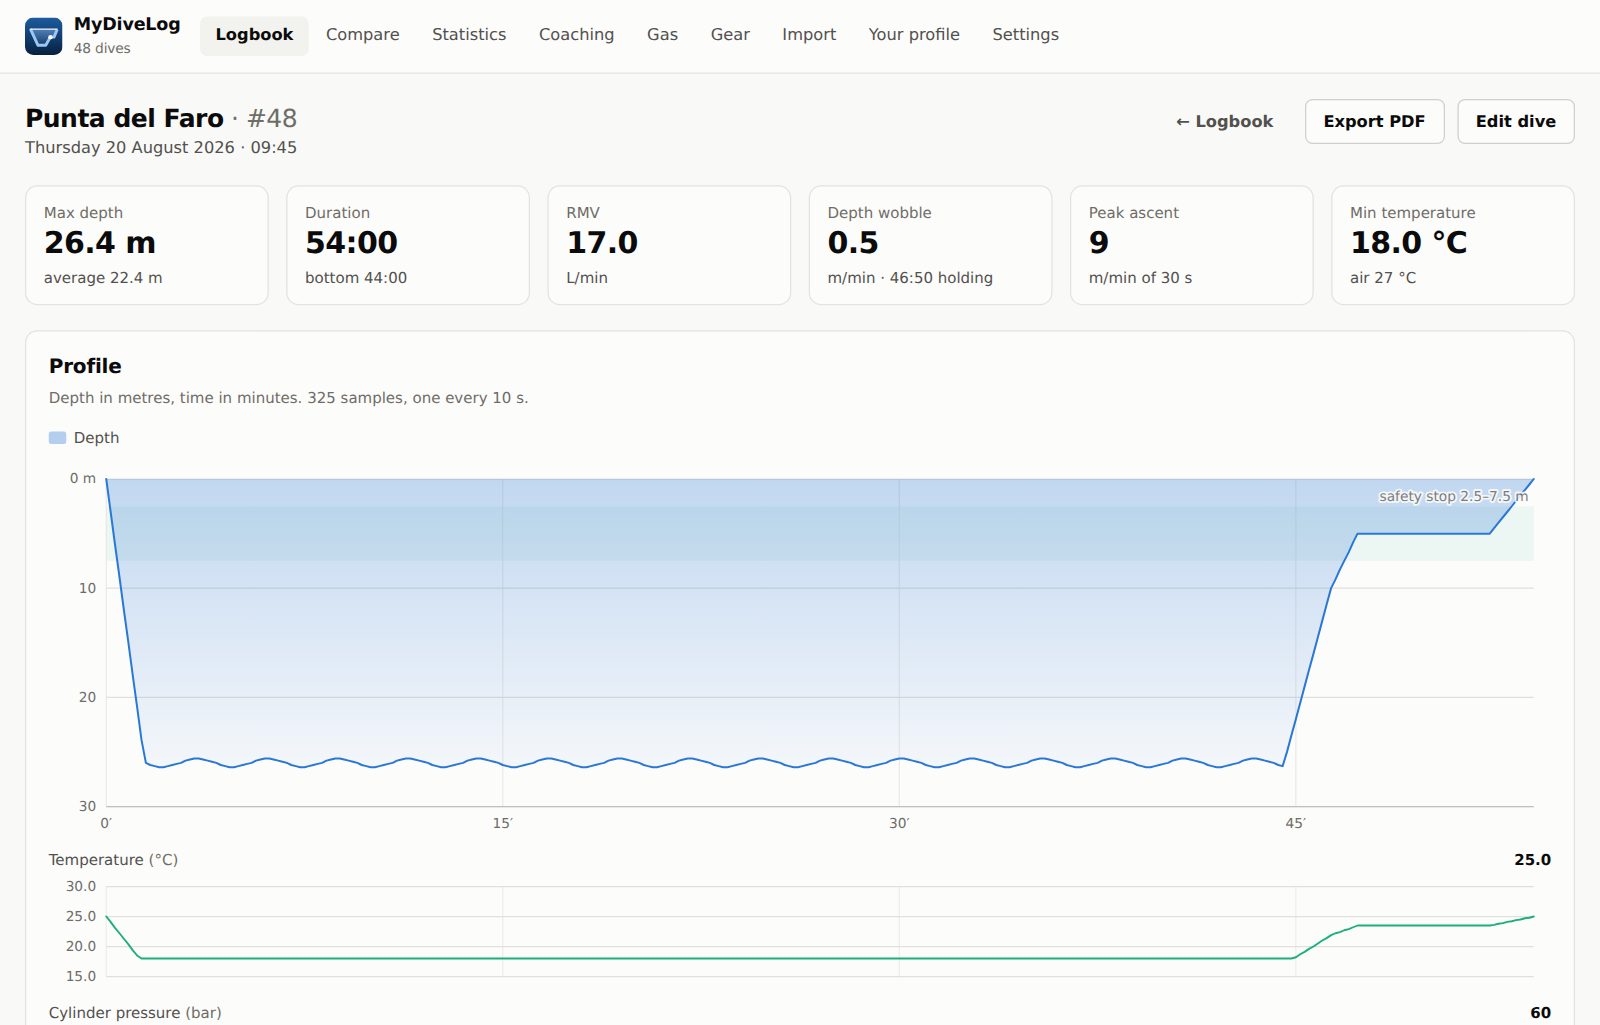This screenshot has height=1025, width=1600.
Task: Click the Temperature (°C) chart label
Action: [x=113, y=860]
